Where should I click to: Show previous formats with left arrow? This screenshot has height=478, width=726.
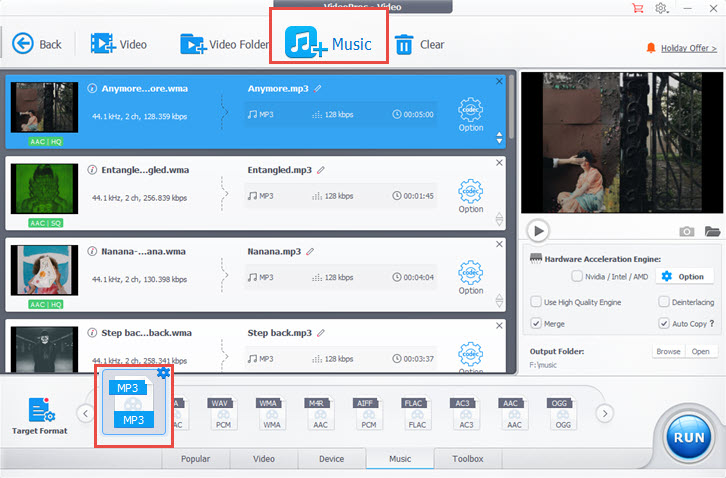tap(85, 413)
